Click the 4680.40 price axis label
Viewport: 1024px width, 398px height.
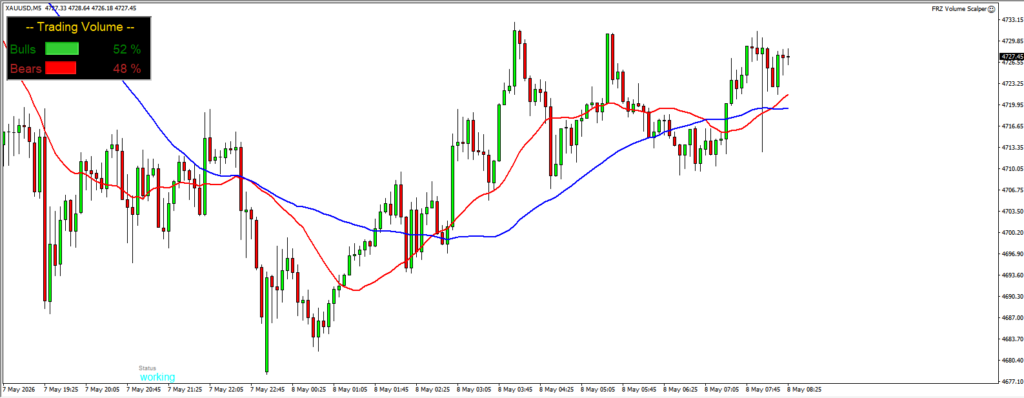pos(1011,361)
